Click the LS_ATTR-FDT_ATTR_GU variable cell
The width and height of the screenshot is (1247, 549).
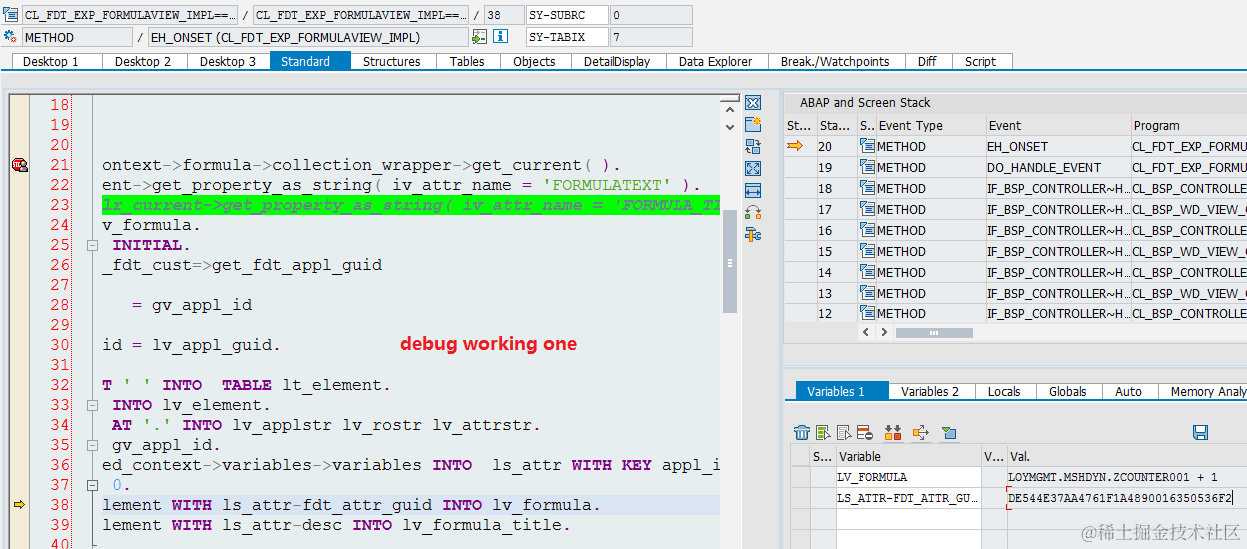pyautogui.click(x=908, y=498)
